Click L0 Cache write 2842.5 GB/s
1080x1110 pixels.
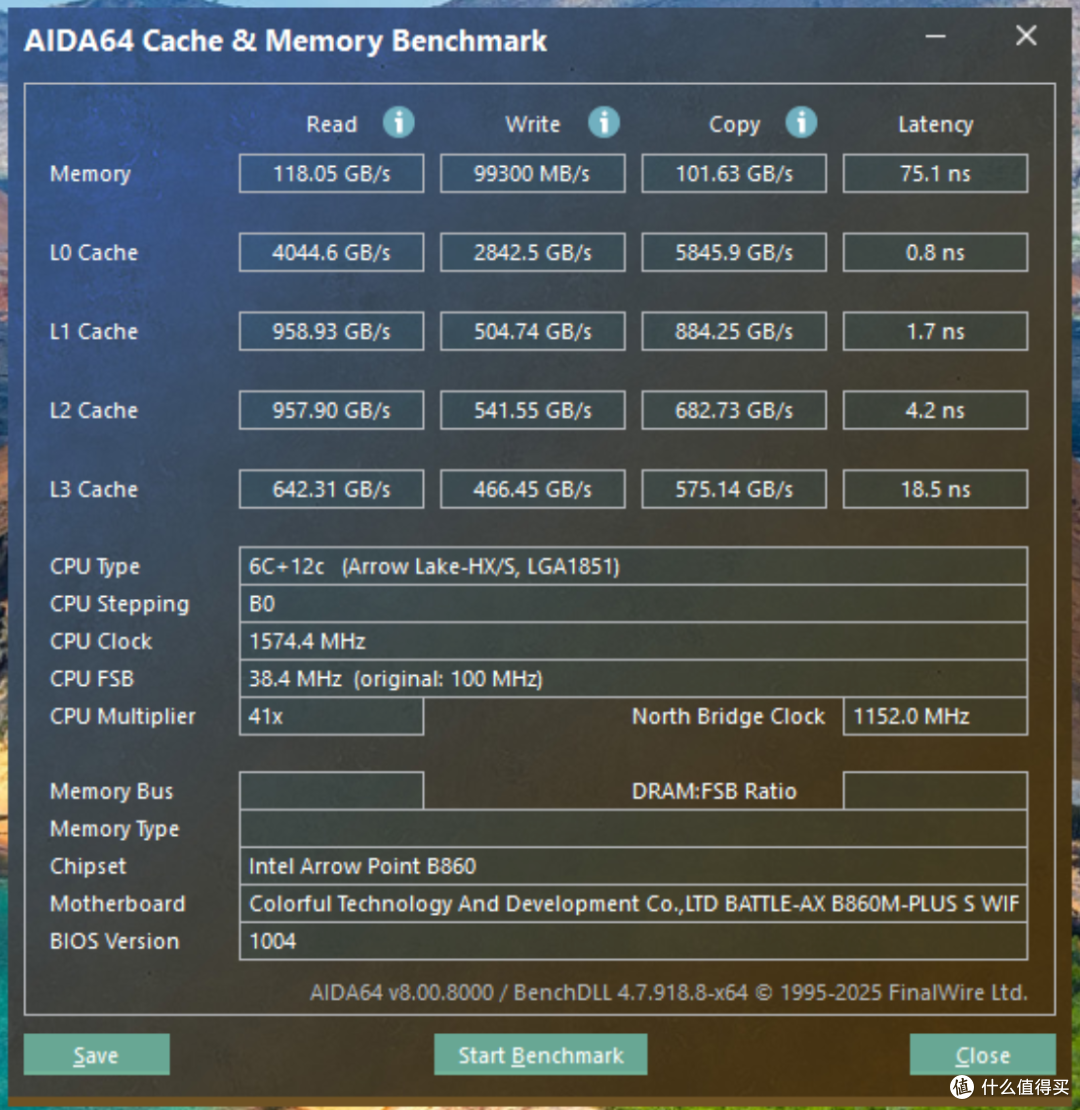532,252
